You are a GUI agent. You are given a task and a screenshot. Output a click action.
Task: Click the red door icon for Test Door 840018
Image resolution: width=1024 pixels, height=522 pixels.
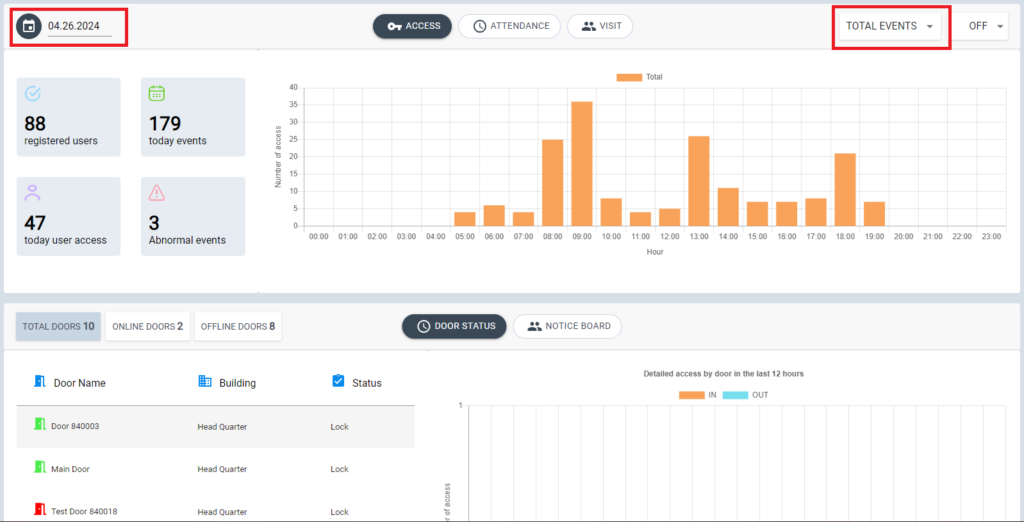[40, 510]
